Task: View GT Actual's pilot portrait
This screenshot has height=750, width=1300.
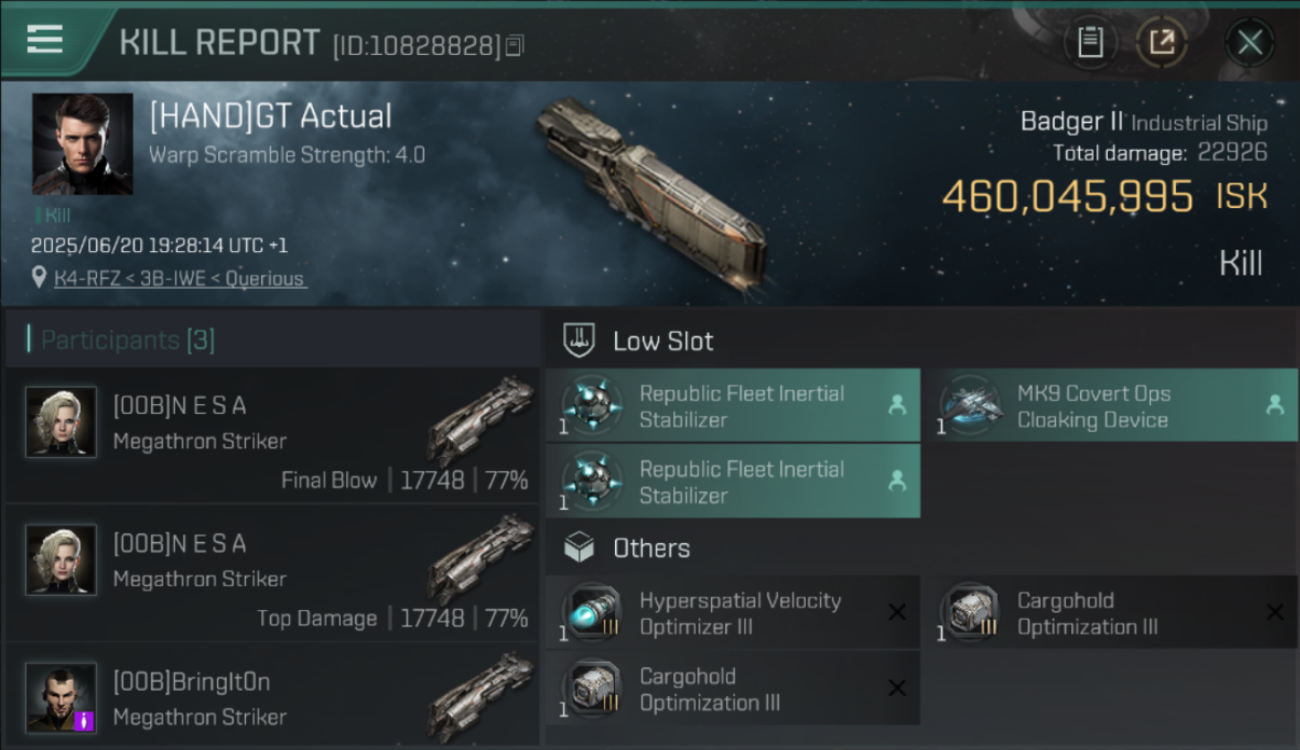Action: pos(82,144)
